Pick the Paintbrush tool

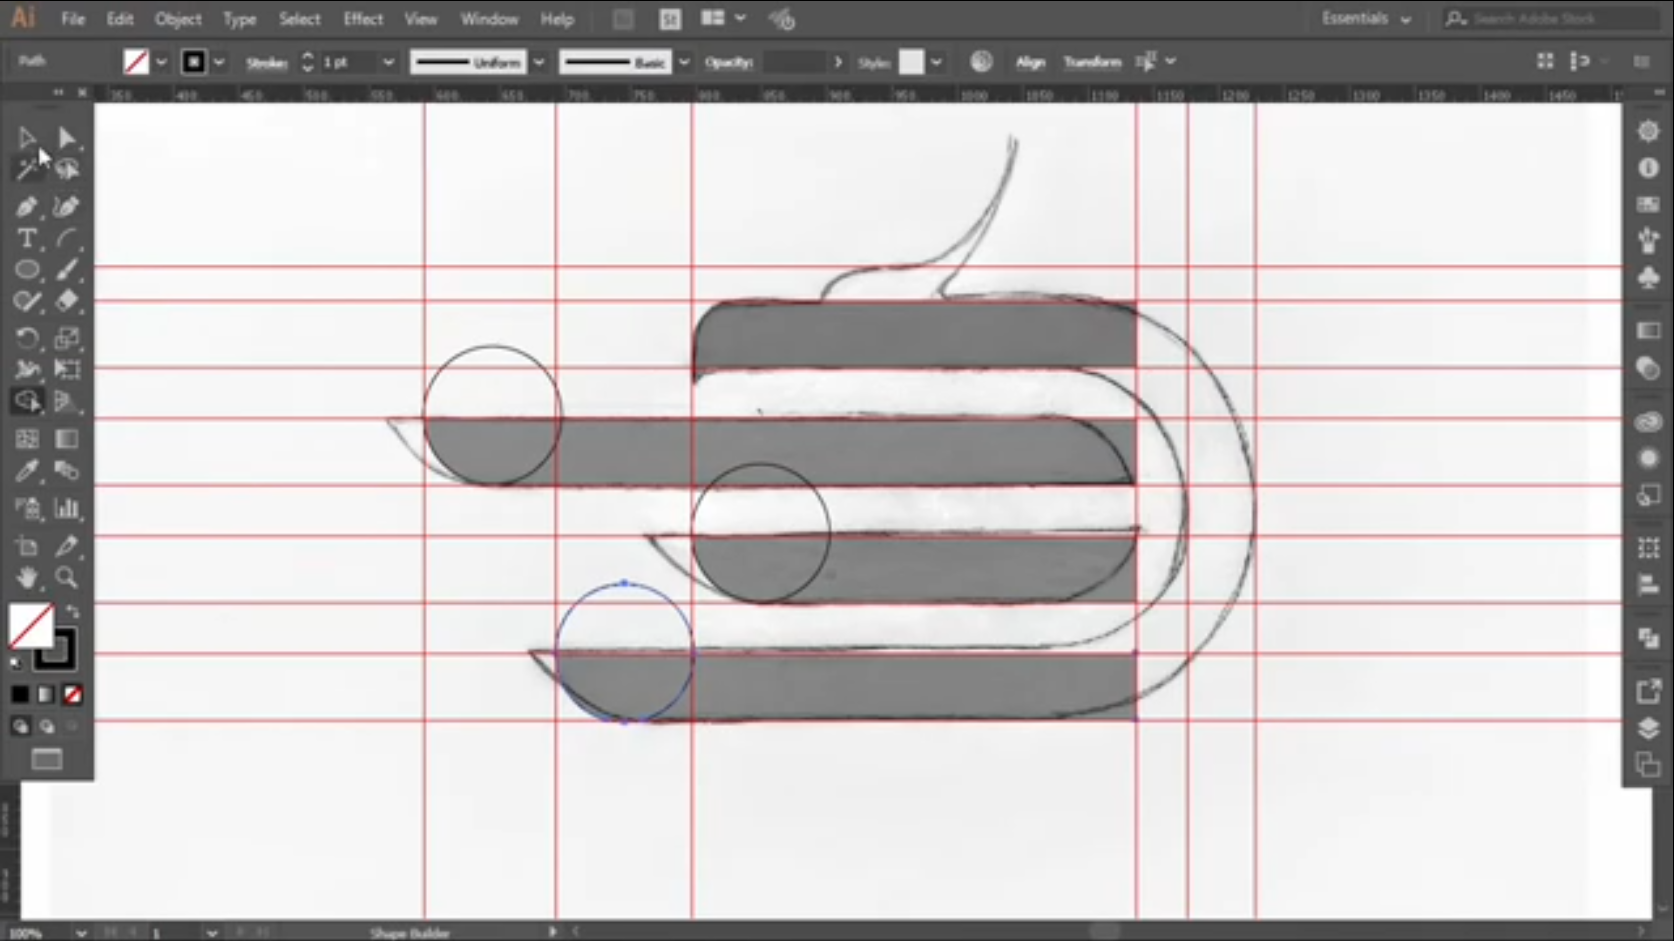click(x=66, y=270)
